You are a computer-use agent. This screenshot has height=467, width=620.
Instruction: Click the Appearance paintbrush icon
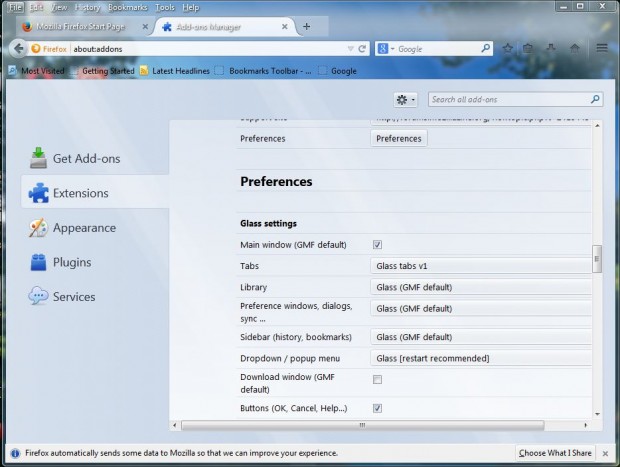[38, 228]
